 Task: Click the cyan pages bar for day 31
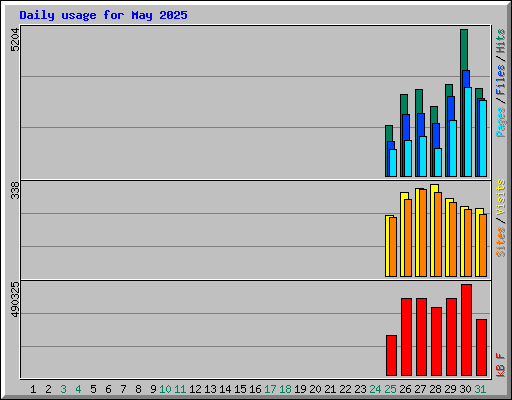[x=483, y=138]
